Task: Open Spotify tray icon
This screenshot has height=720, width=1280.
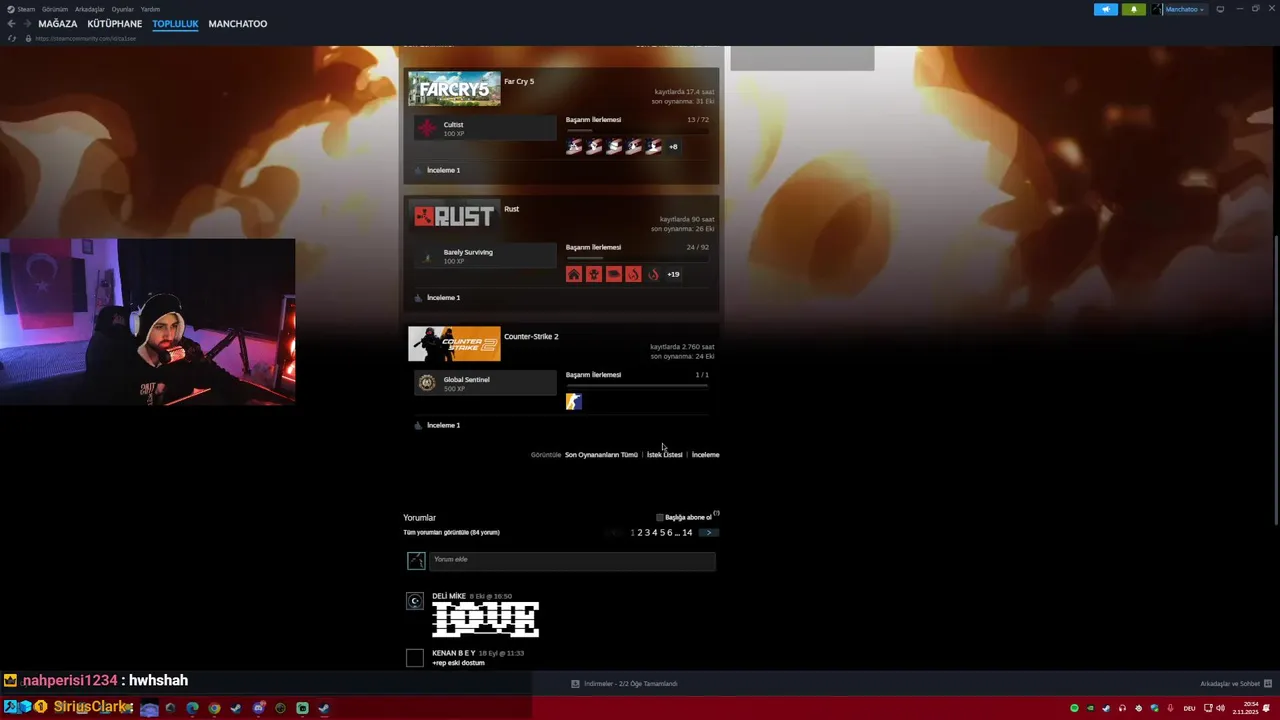Action: tap(1074, 708)
